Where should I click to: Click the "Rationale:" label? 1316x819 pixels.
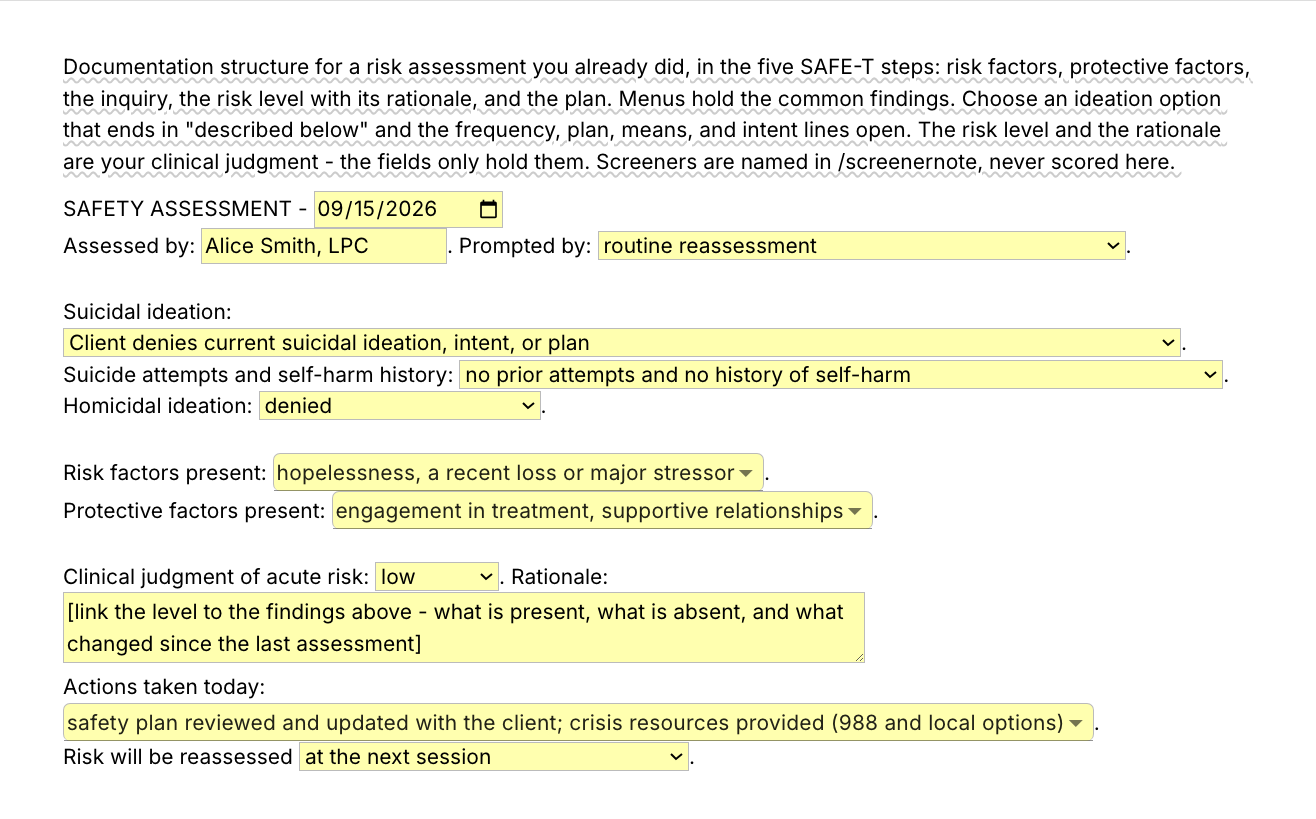pyautogui.click(x=560, y=577)
